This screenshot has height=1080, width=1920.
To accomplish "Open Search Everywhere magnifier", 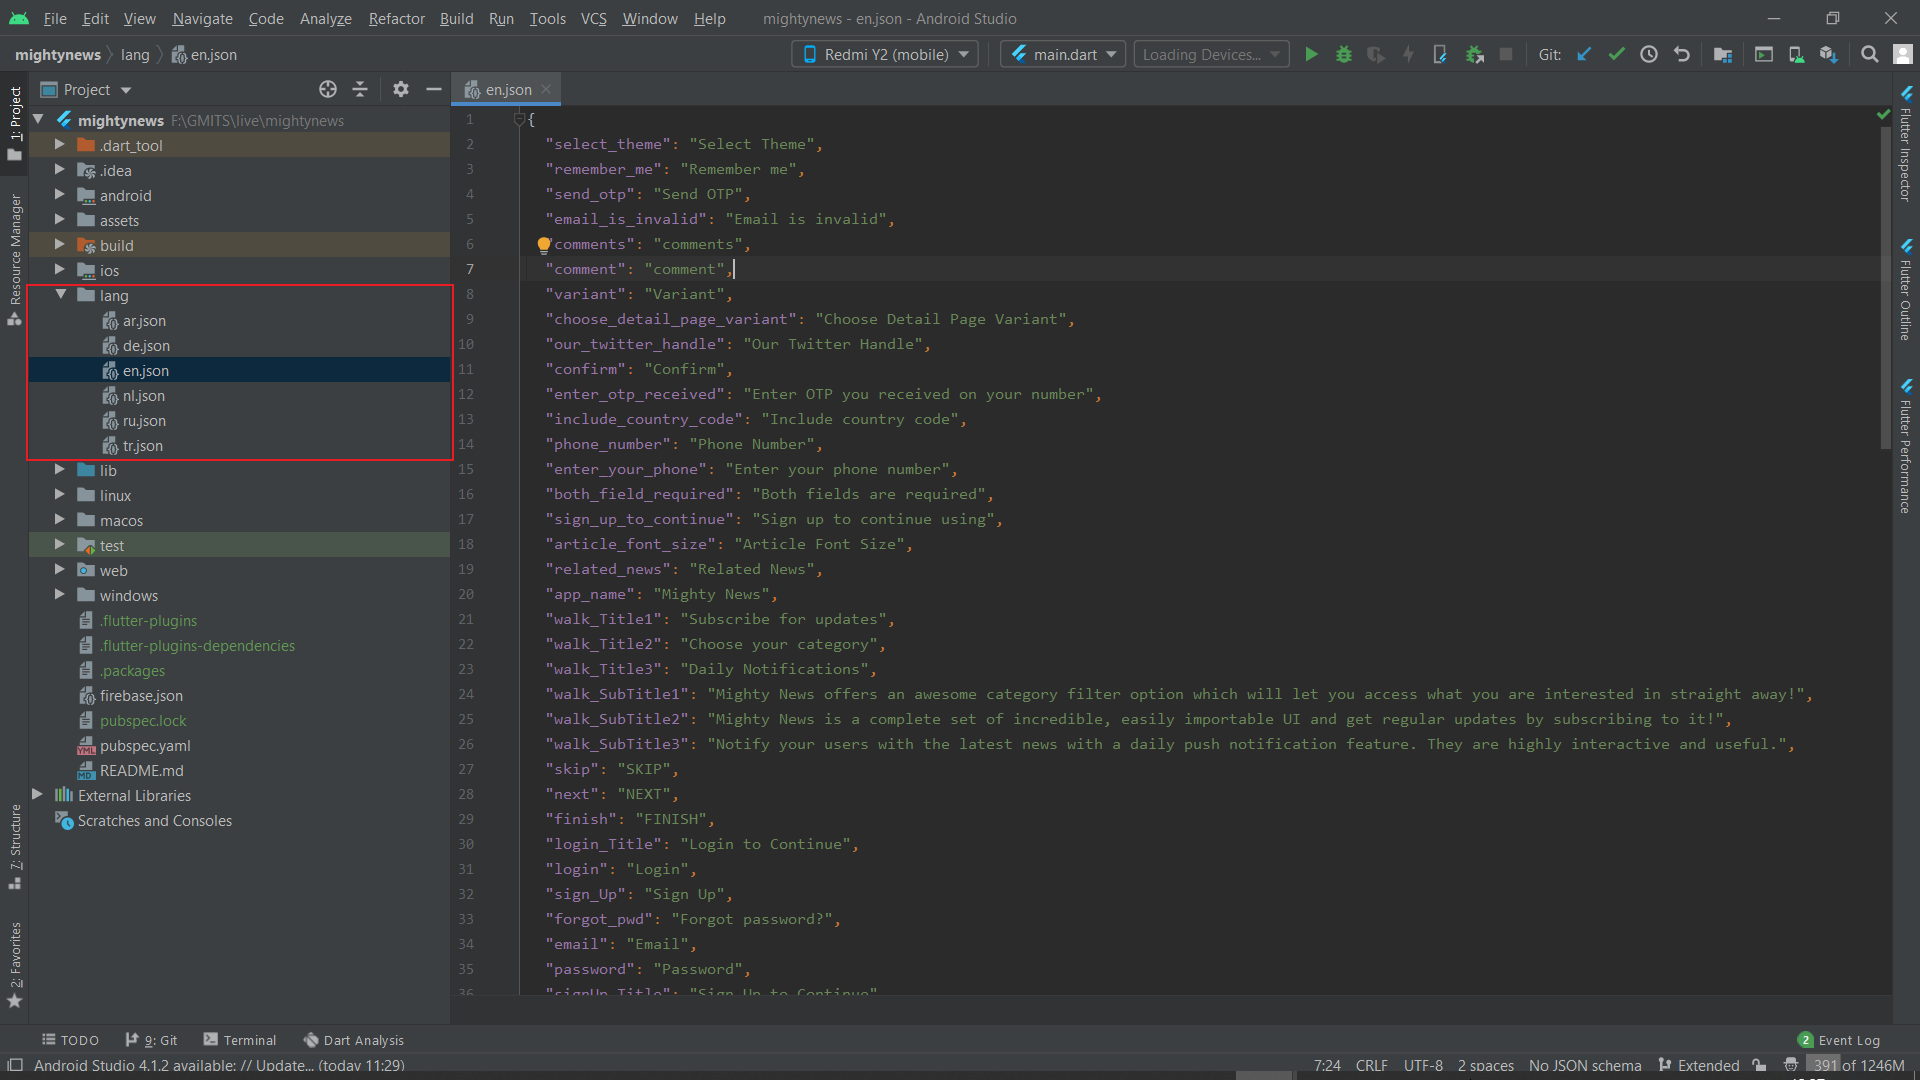I will pyautogui.click(x=1869, y=55).
